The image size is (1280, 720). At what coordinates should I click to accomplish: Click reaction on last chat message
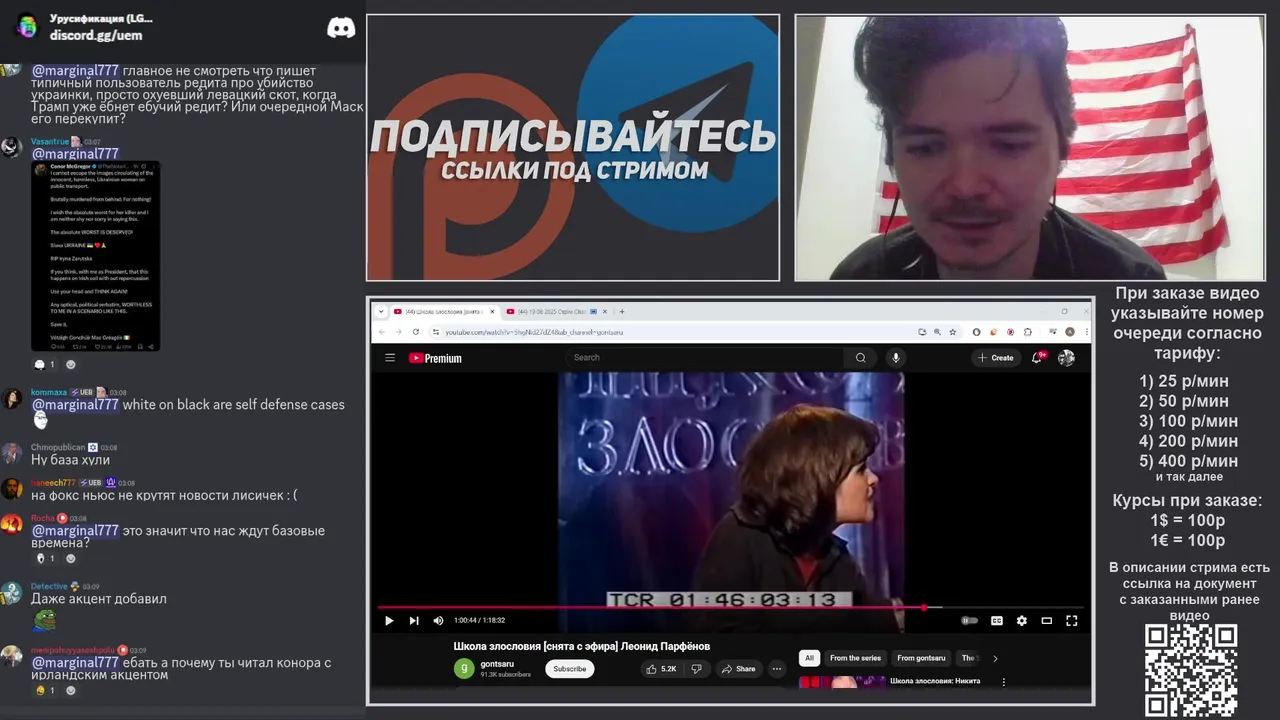pyautogui.click(x=45, y=690)
